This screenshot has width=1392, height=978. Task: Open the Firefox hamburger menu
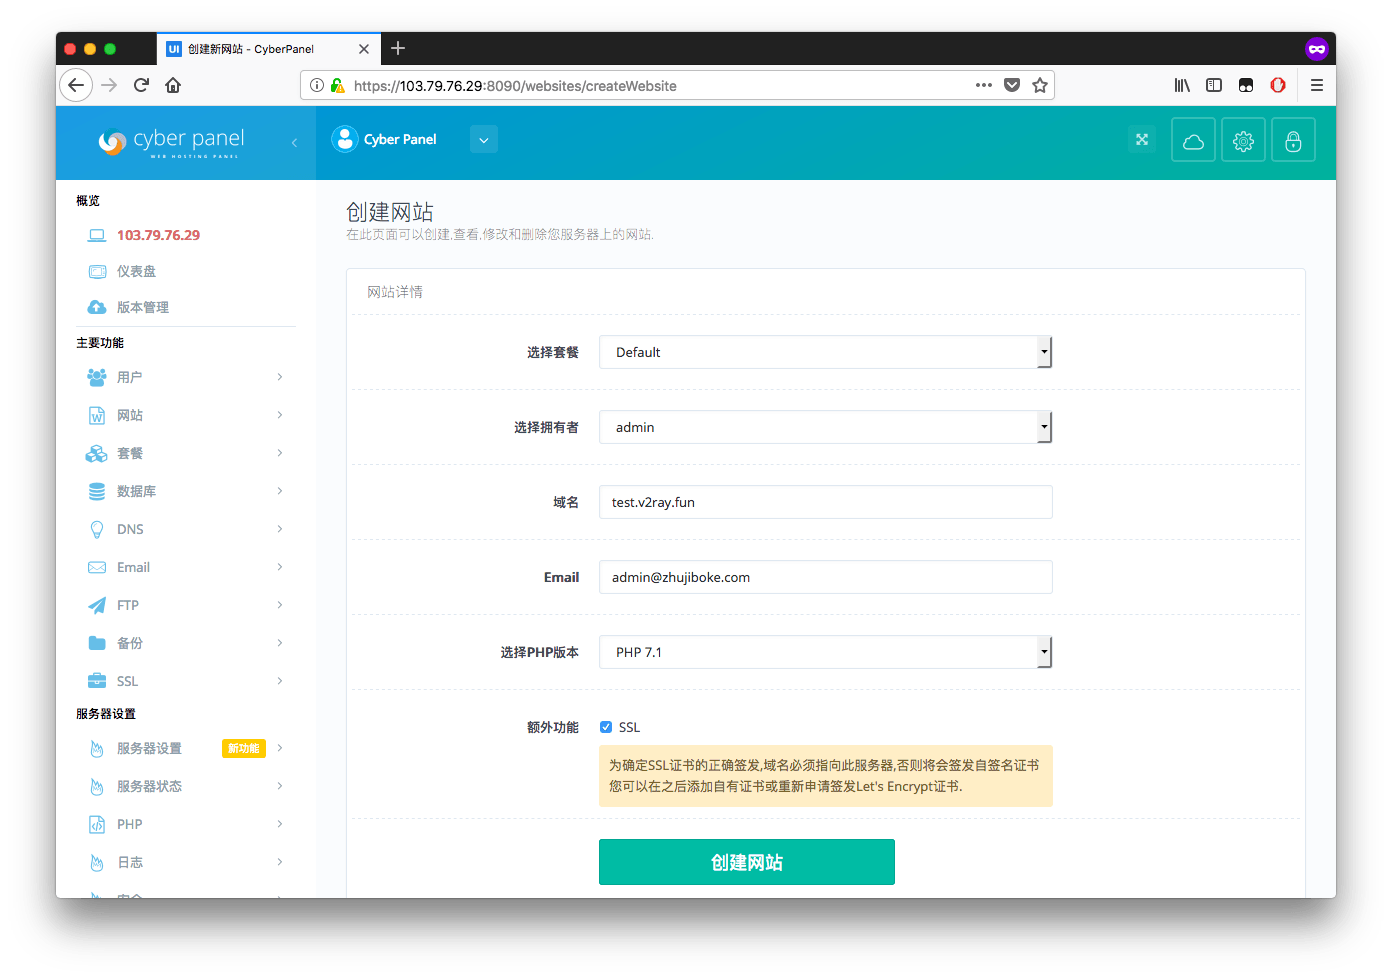(x=1317, y=85)
